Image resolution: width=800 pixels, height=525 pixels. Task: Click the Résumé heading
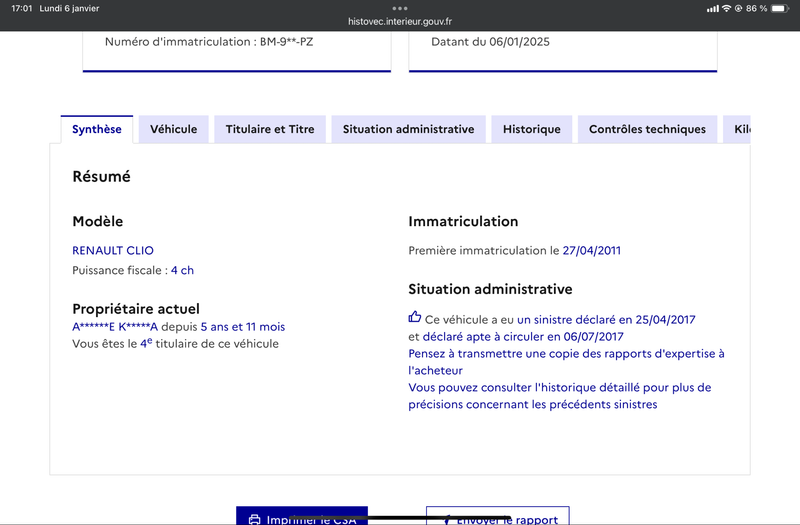click(102, 177)
